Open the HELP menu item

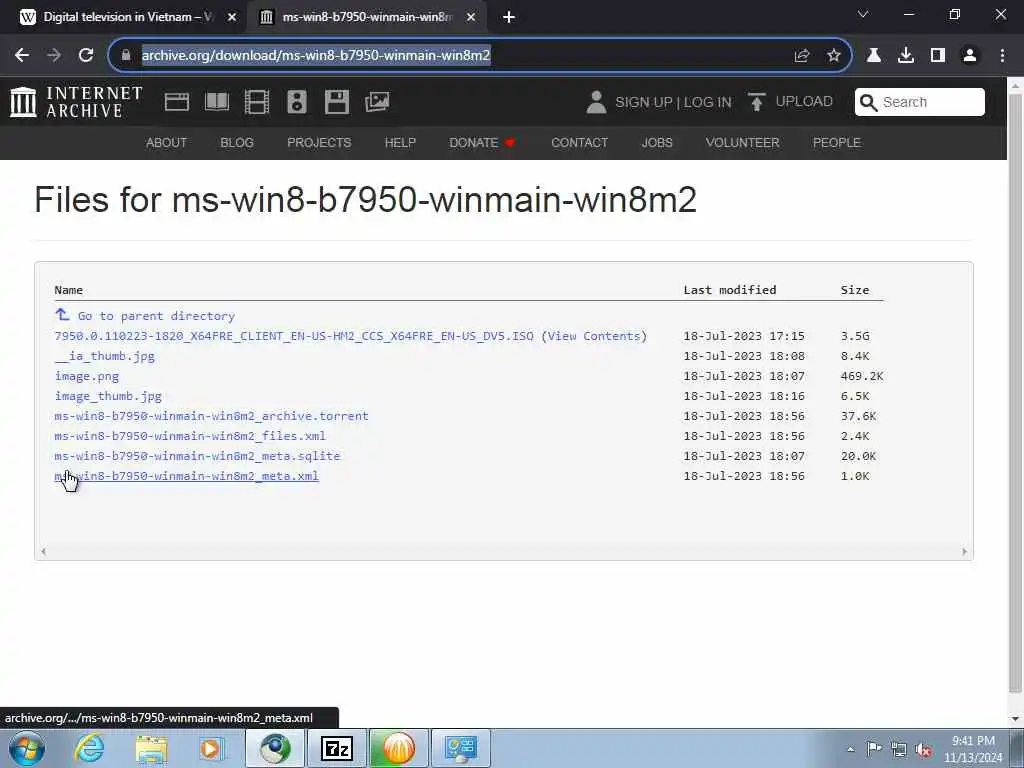tap(400, 142)
